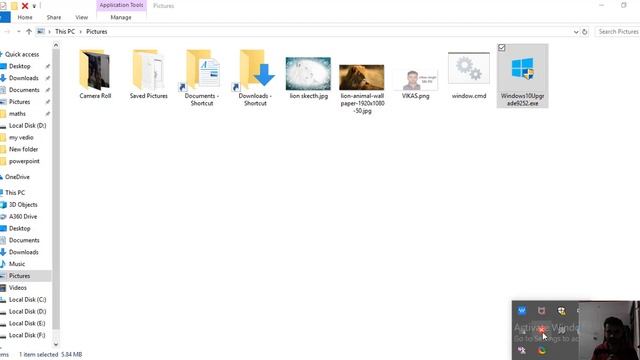Screen dimensions: 640x360
Task: Open Local Disk (C:) in sidebar
Action: [27, 300]
